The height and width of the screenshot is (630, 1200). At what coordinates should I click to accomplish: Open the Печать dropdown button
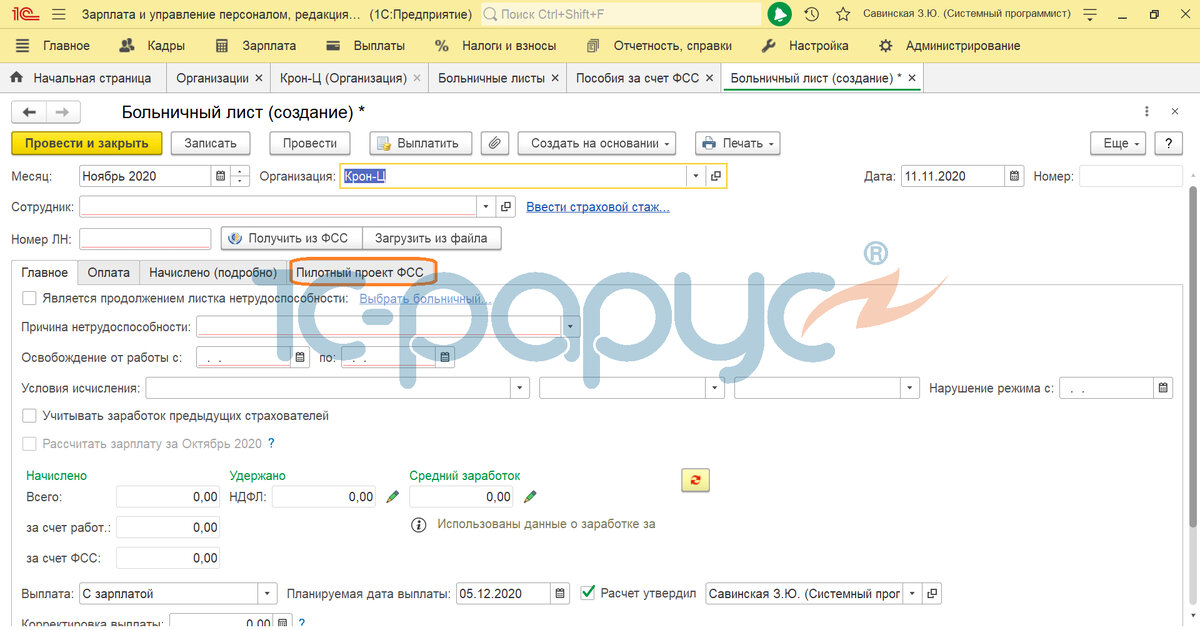738,143
